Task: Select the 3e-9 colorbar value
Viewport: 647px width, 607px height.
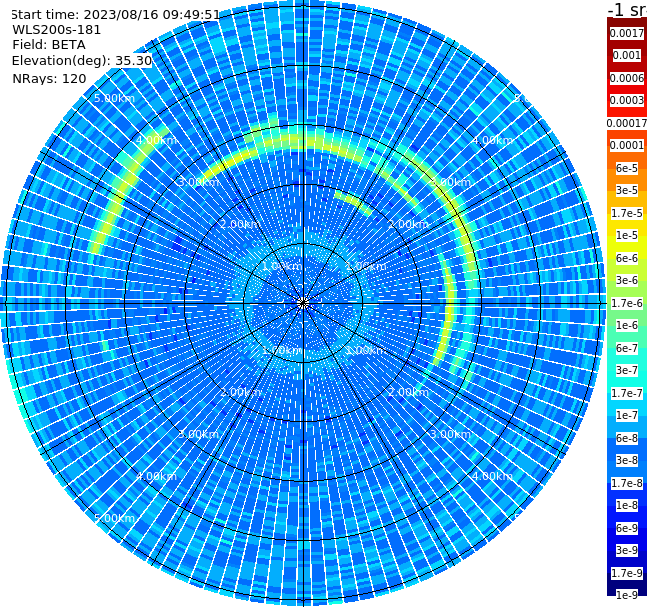Action: click(x=627, y=550)
